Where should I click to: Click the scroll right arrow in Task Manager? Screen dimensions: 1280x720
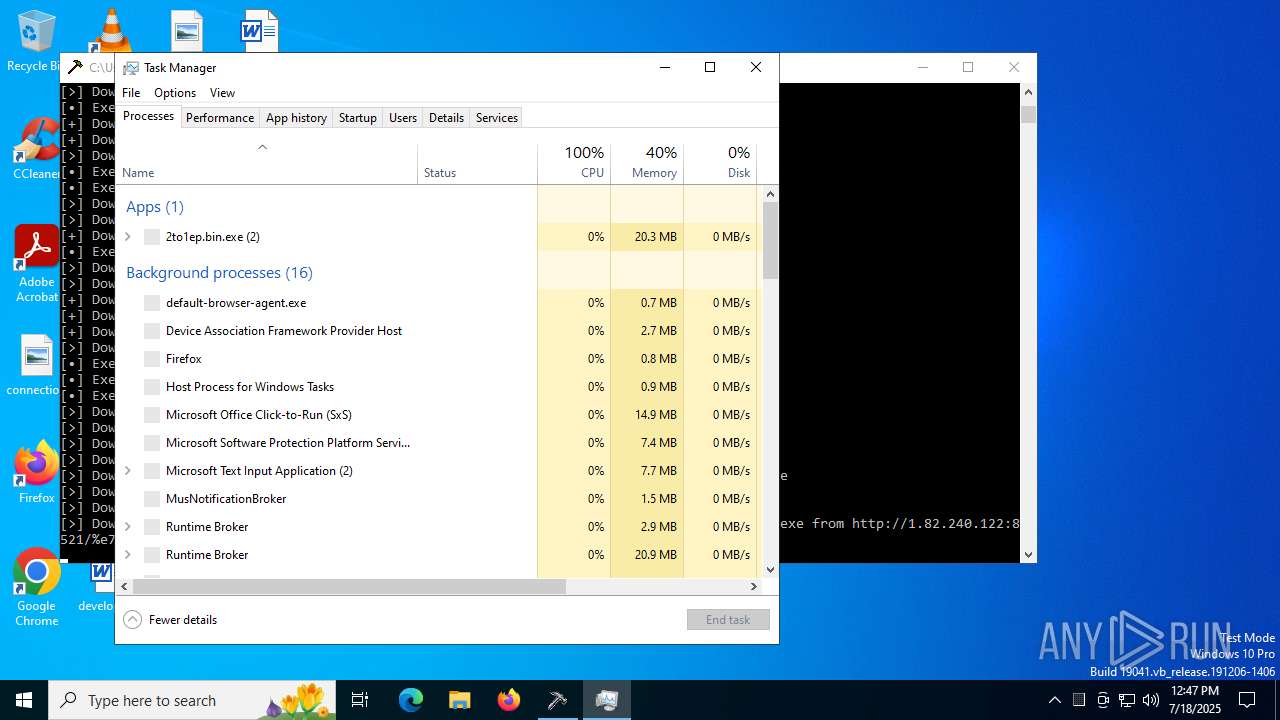(754, 586)
